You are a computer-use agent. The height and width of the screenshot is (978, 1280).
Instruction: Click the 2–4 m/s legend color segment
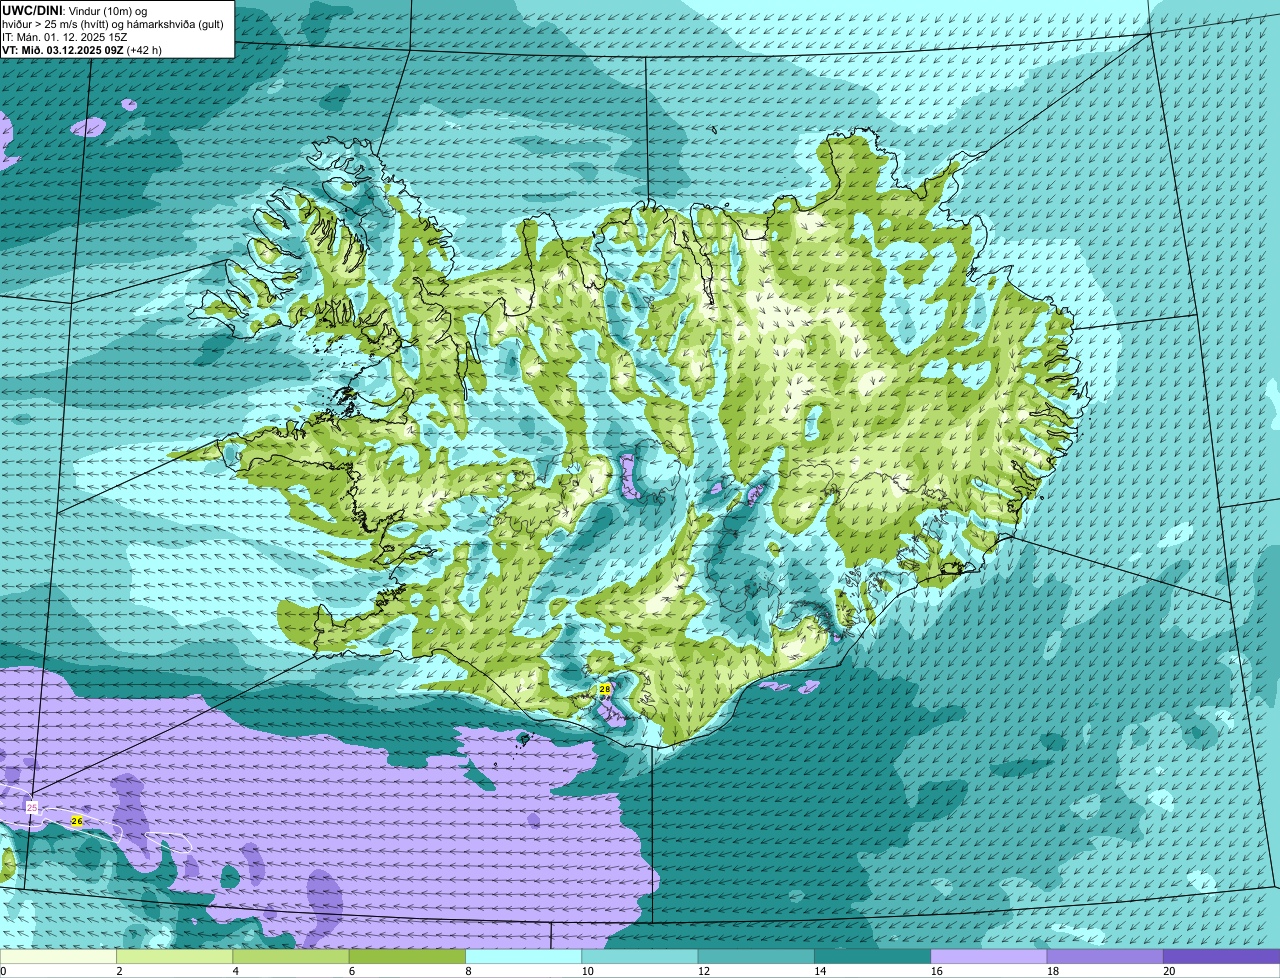tap(175, 957)
